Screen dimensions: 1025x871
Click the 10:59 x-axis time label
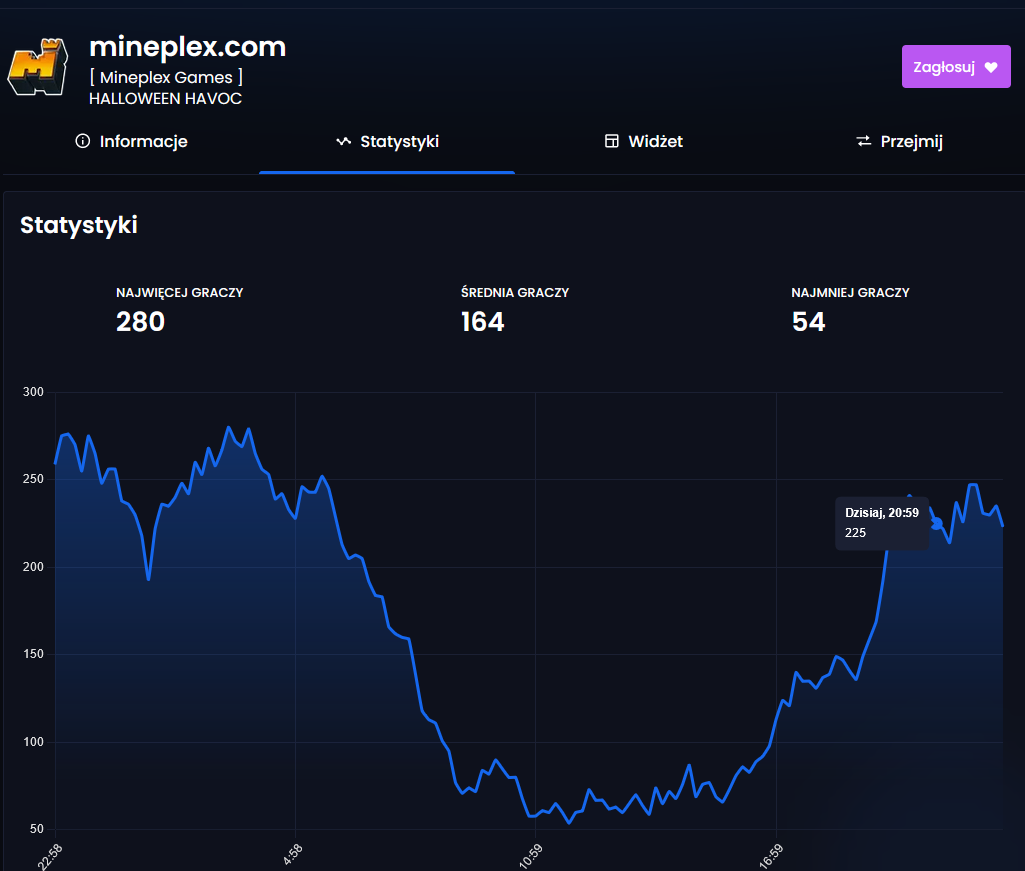click(x=532, y=855)
